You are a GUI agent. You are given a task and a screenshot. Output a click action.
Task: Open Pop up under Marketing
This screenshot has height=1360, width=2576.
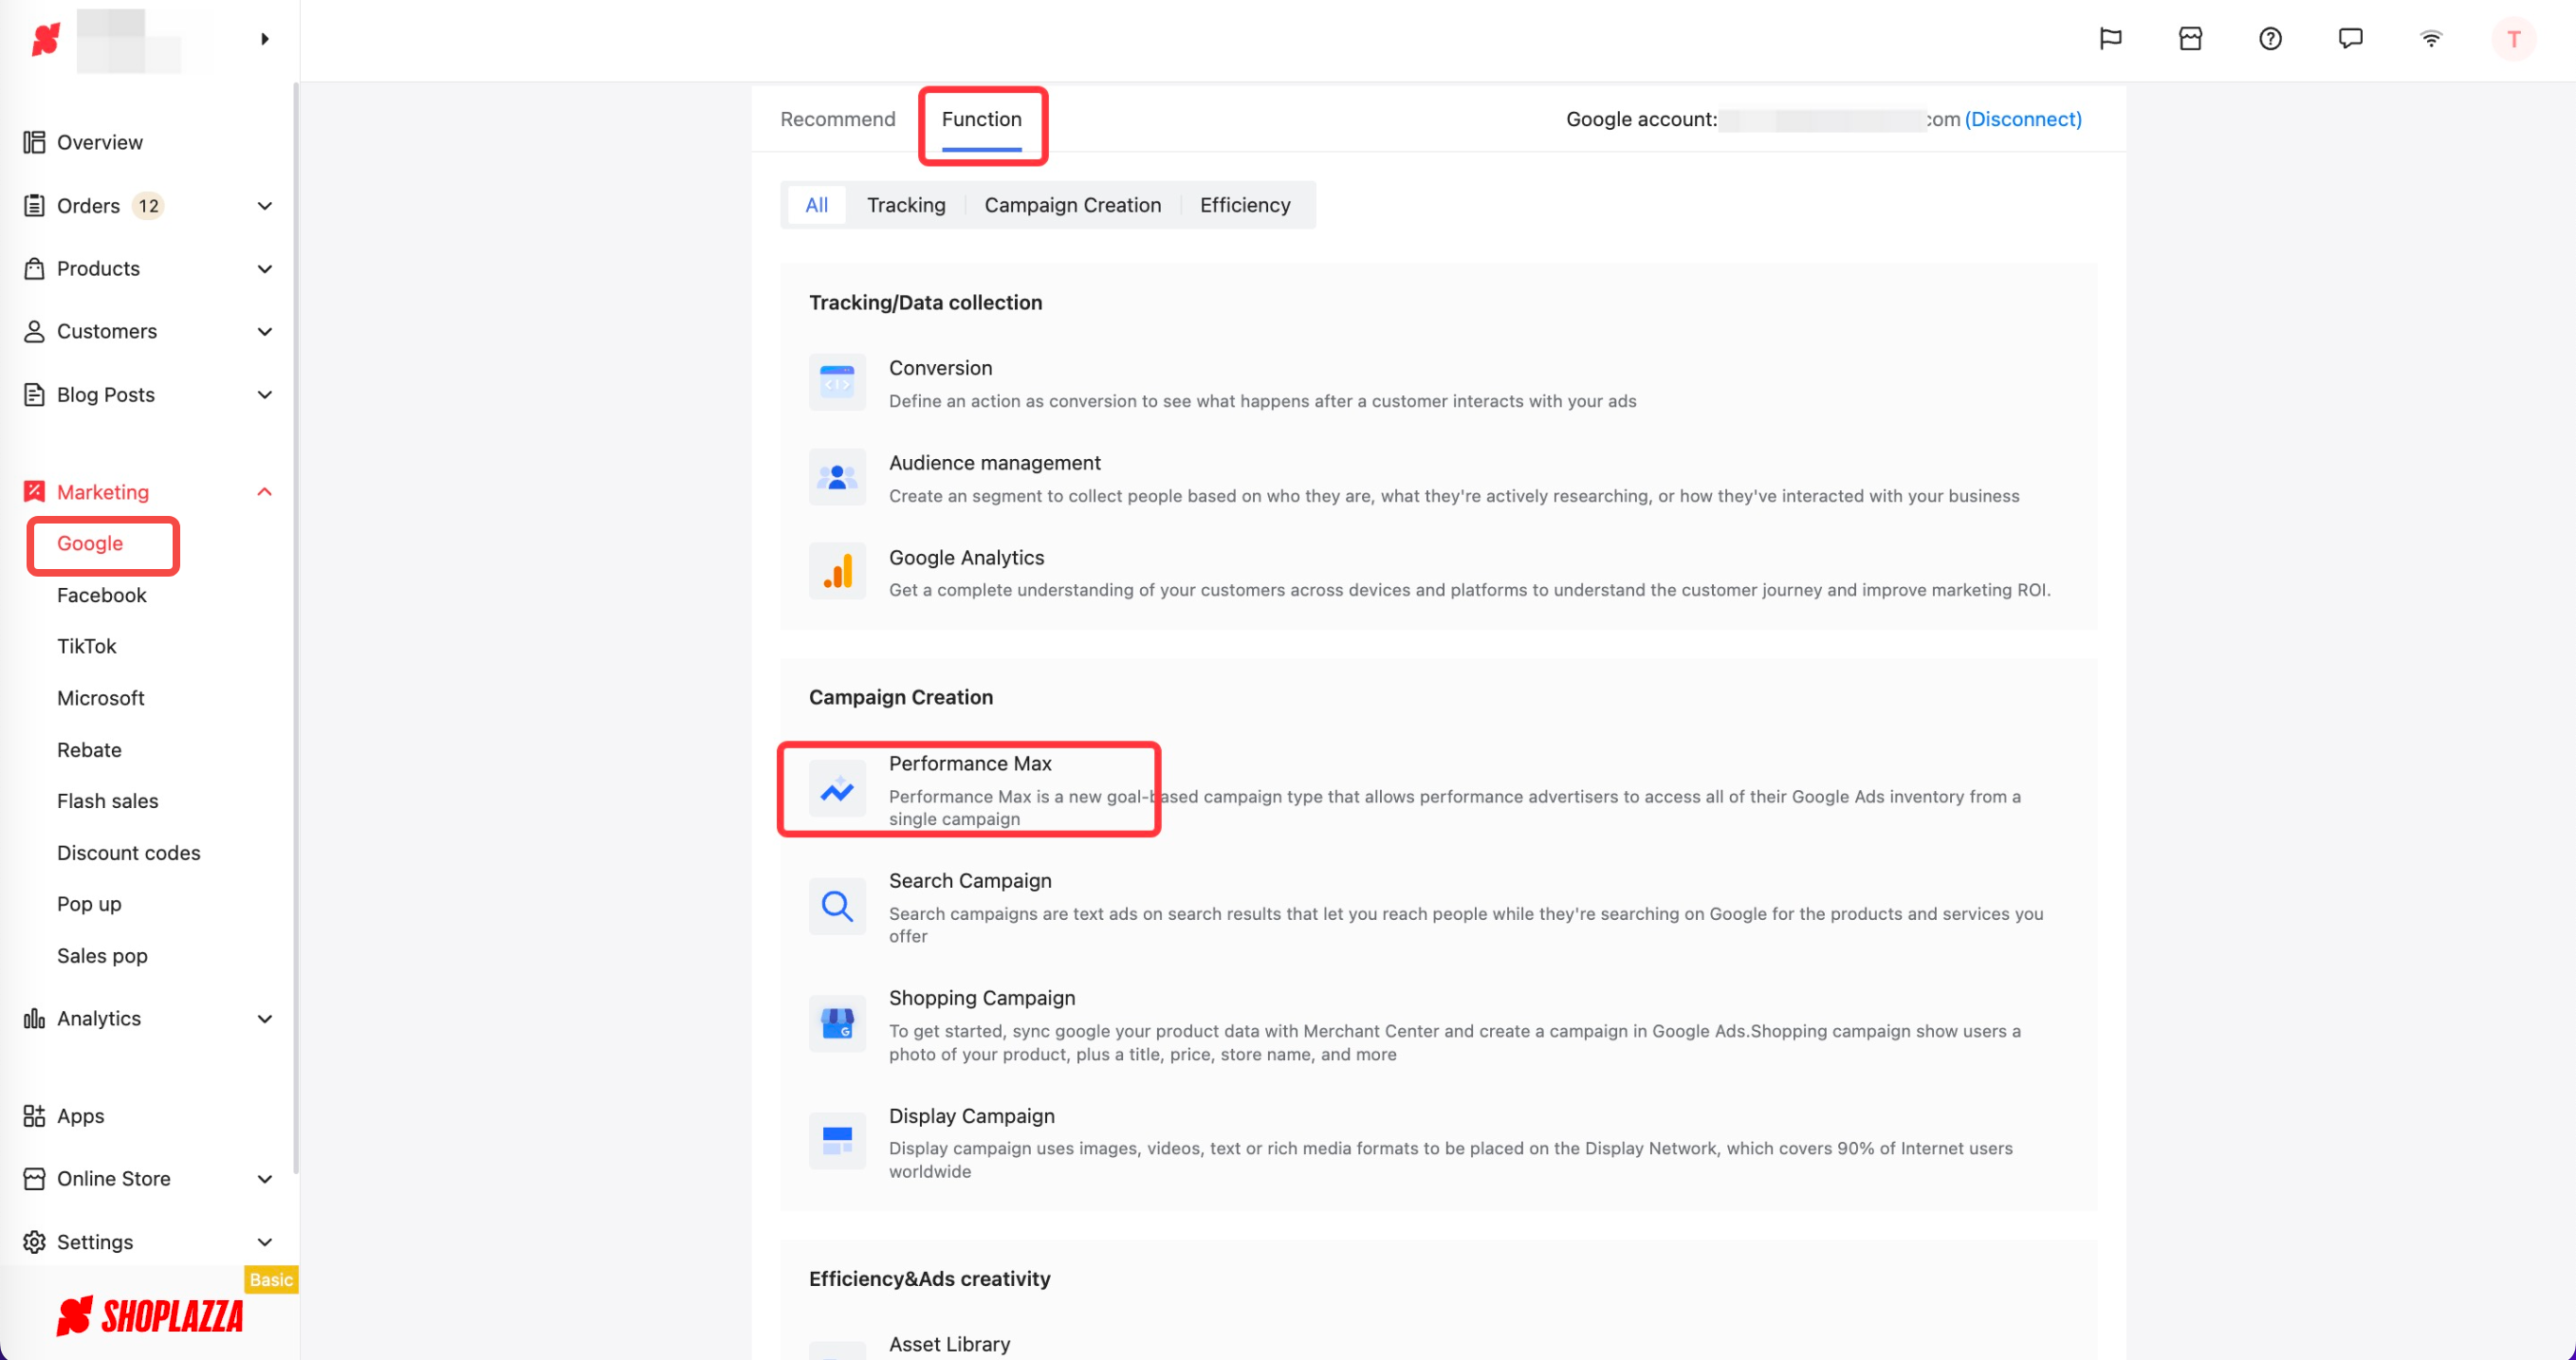[89, 904]
